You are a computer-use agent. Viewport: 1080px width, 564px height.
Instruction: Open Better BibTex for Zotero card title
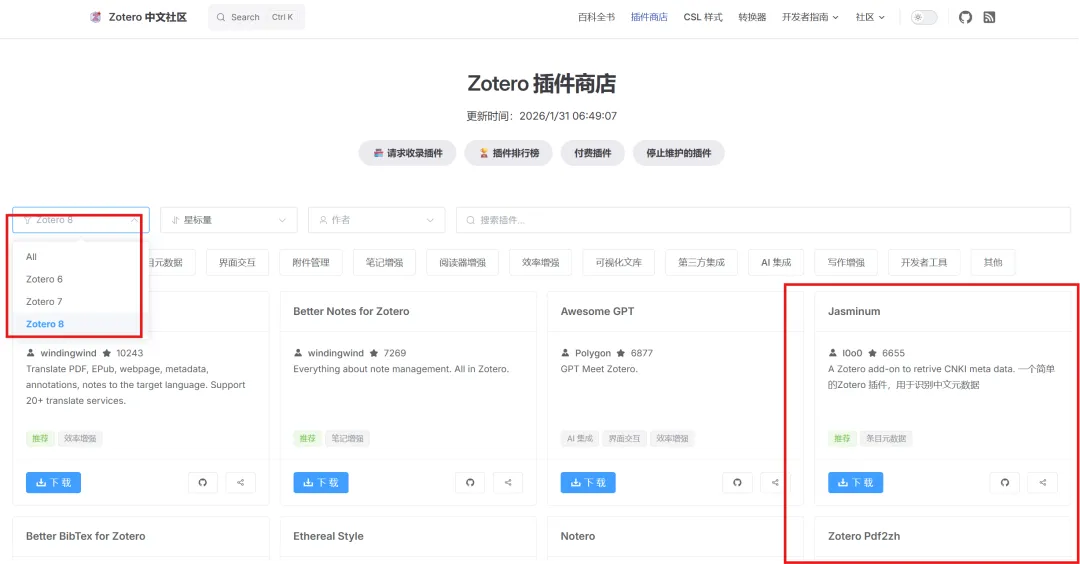coord(85,536)
